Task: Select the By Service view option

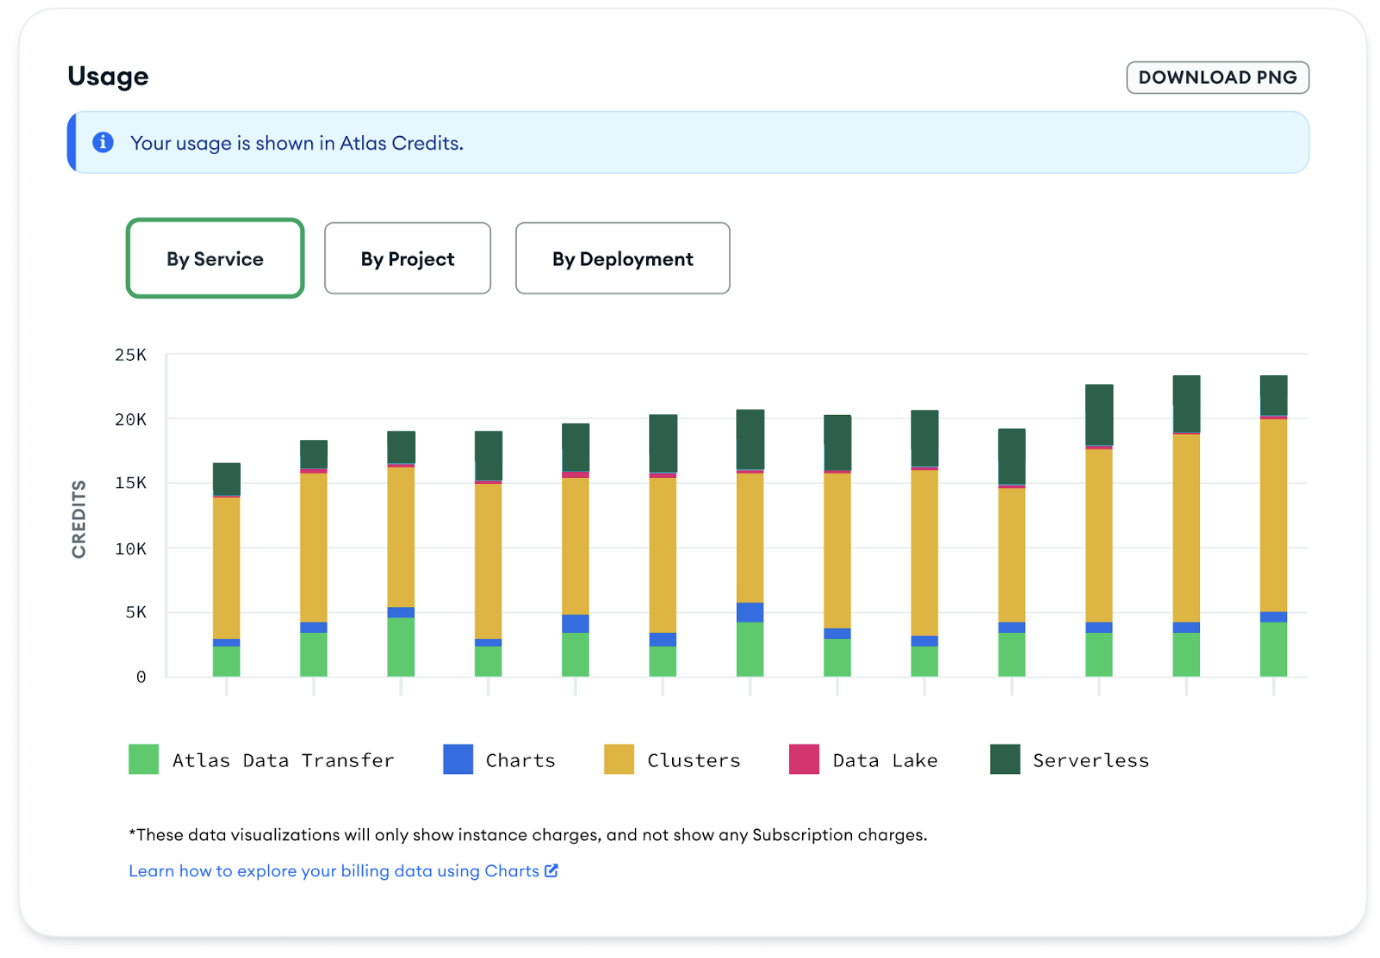Action: [x=214, y=258]
